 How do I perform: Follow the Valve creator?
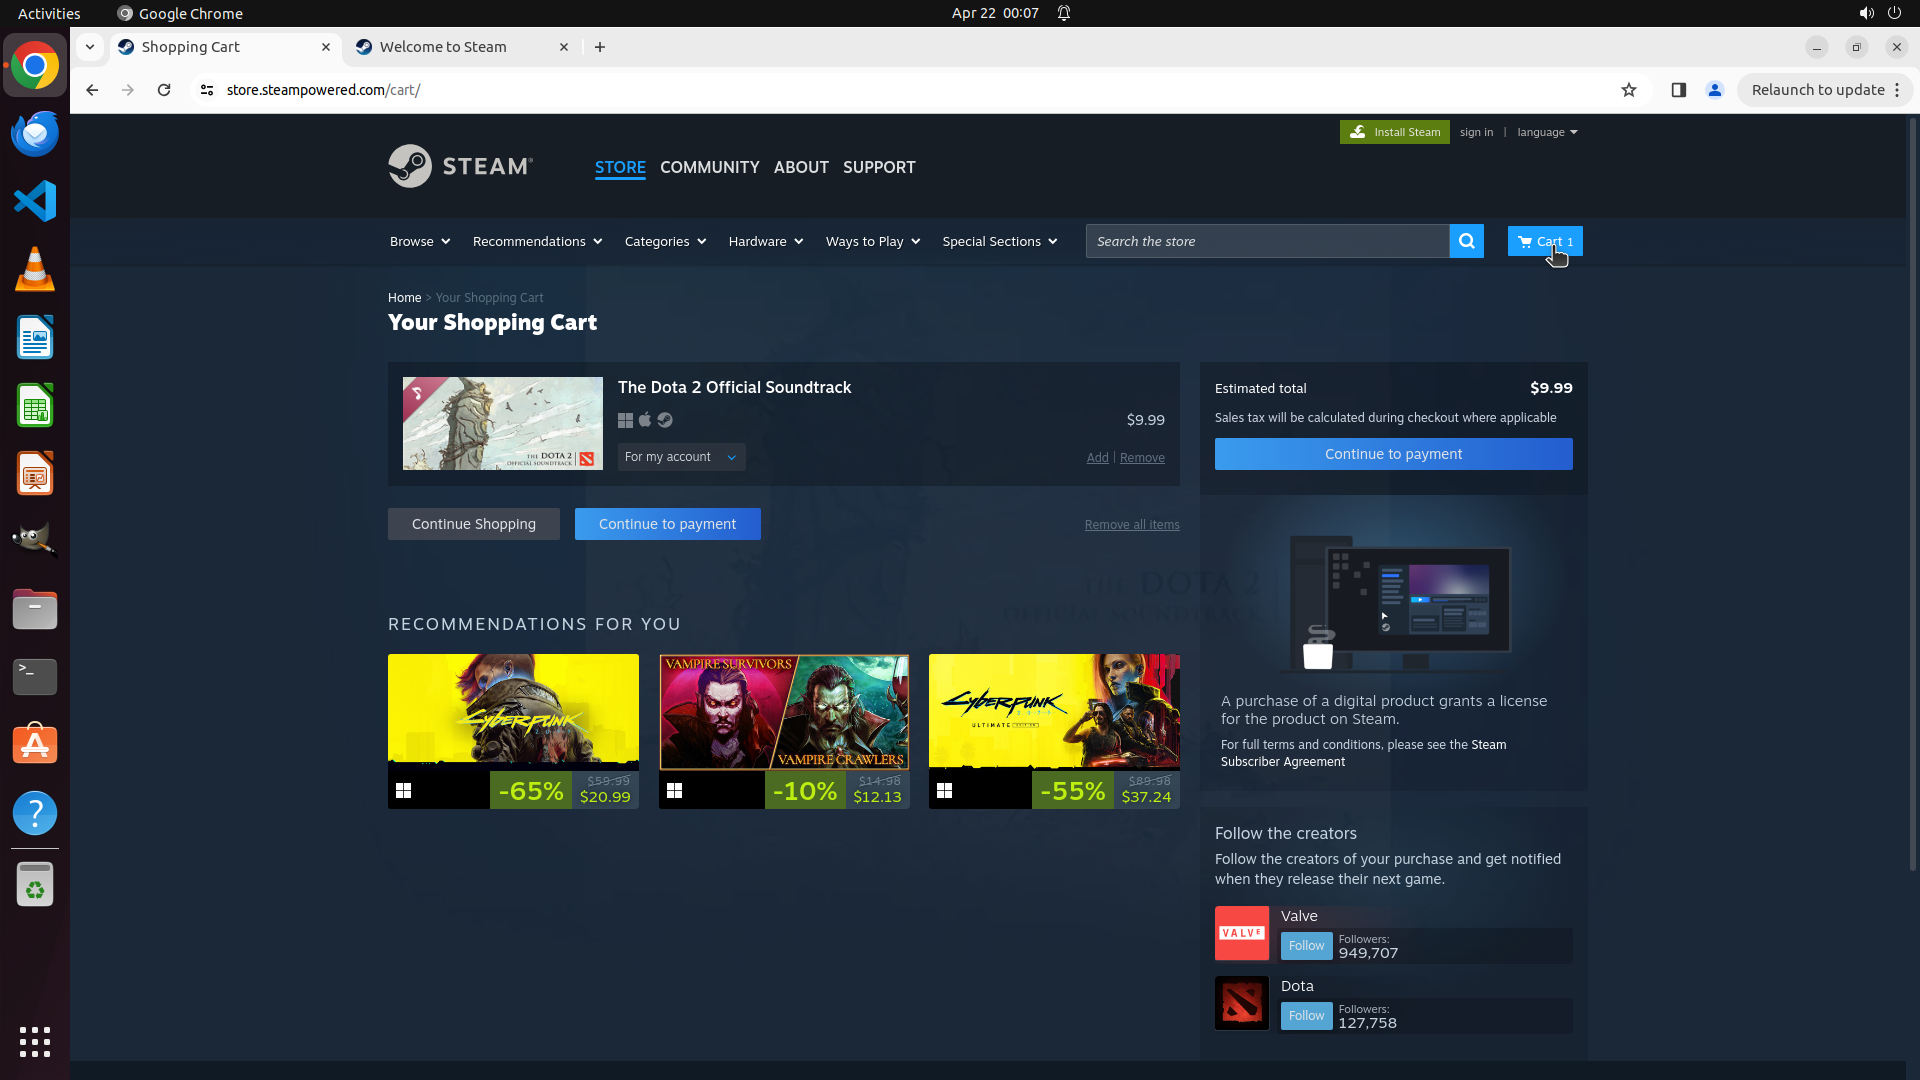(1306, 946)
